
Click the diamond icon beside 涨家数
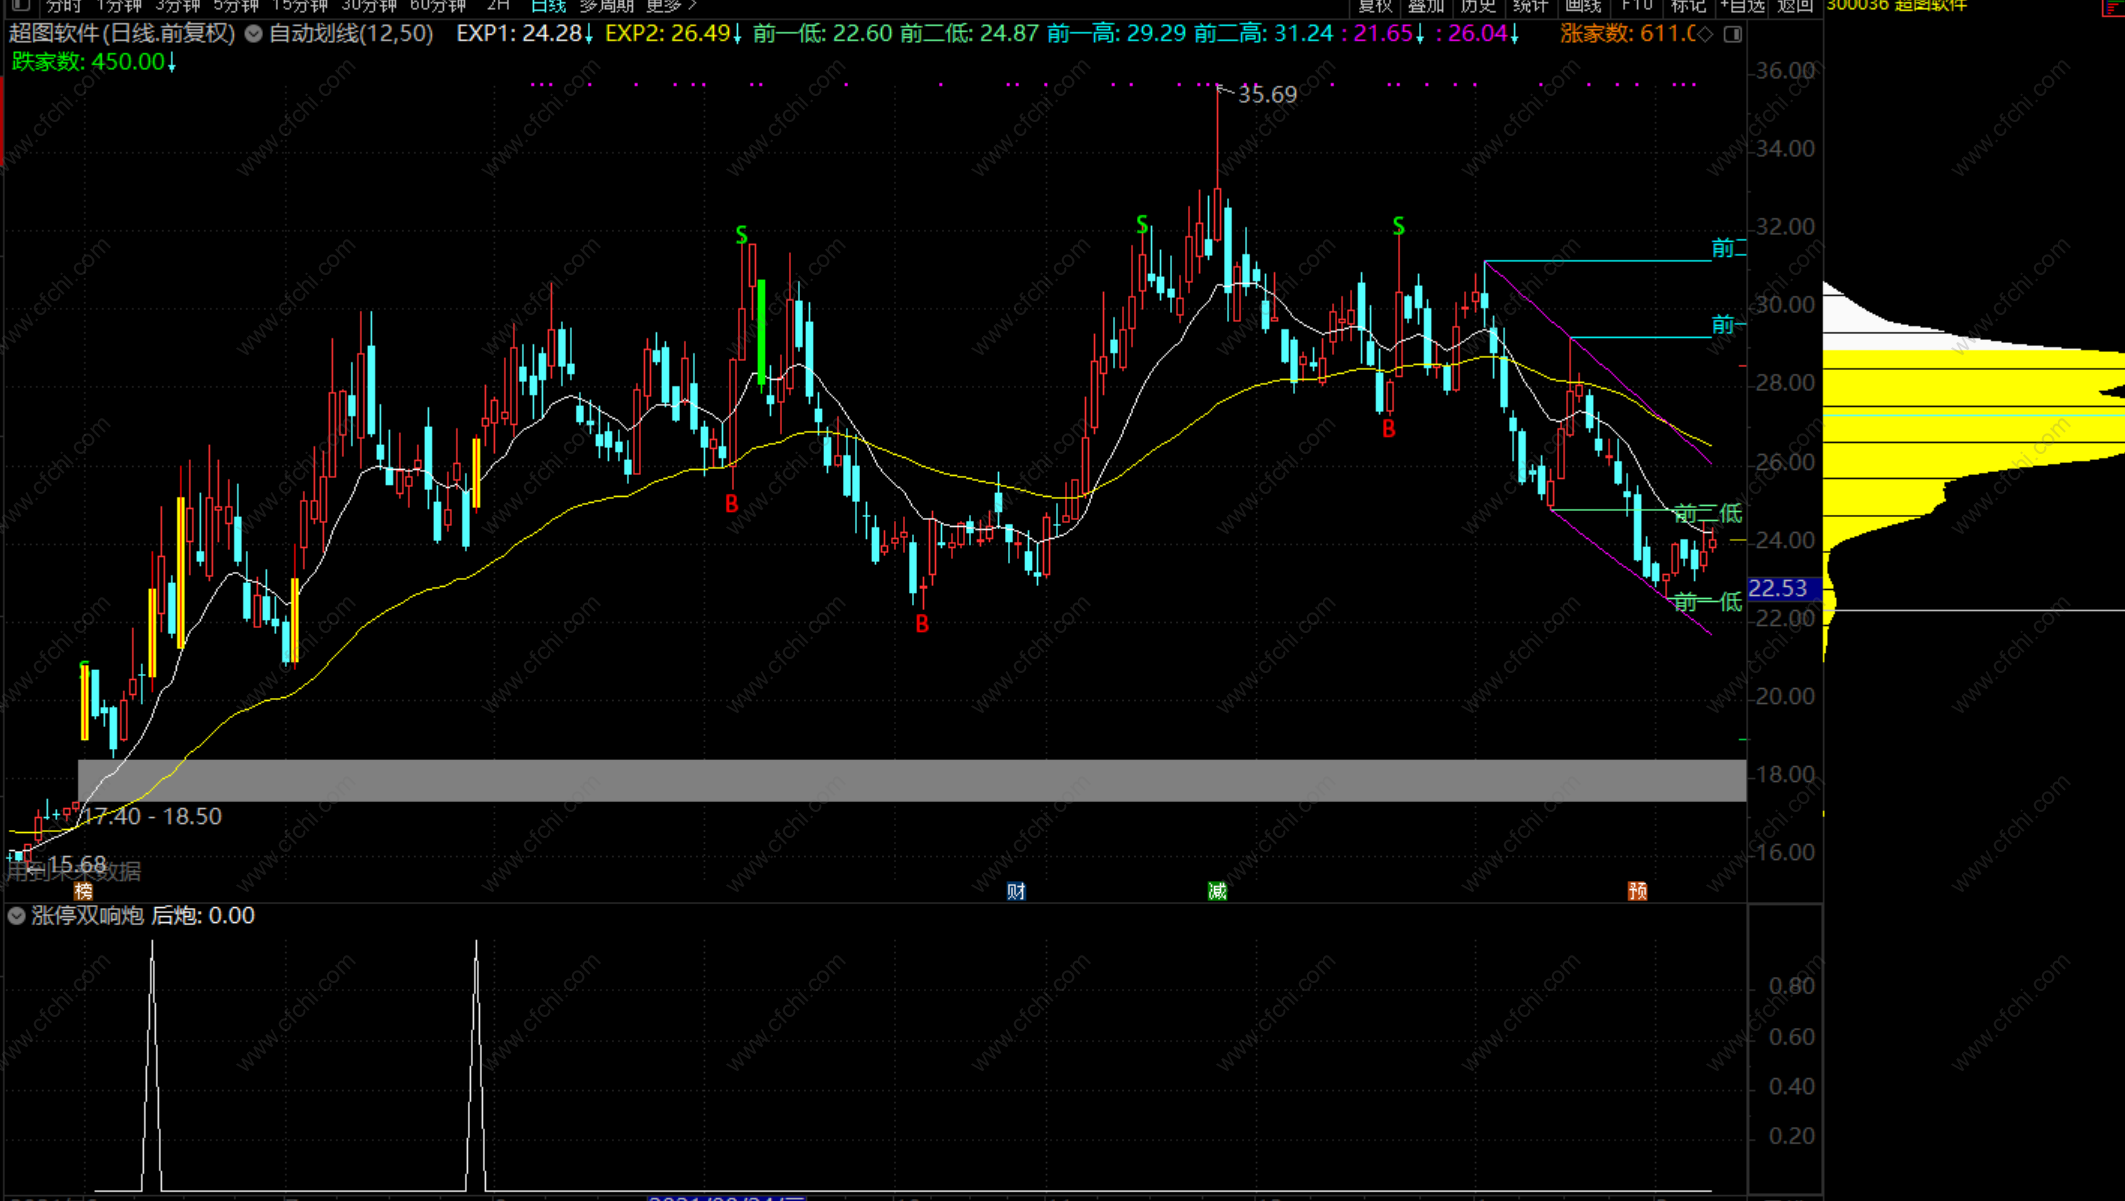1706,34
